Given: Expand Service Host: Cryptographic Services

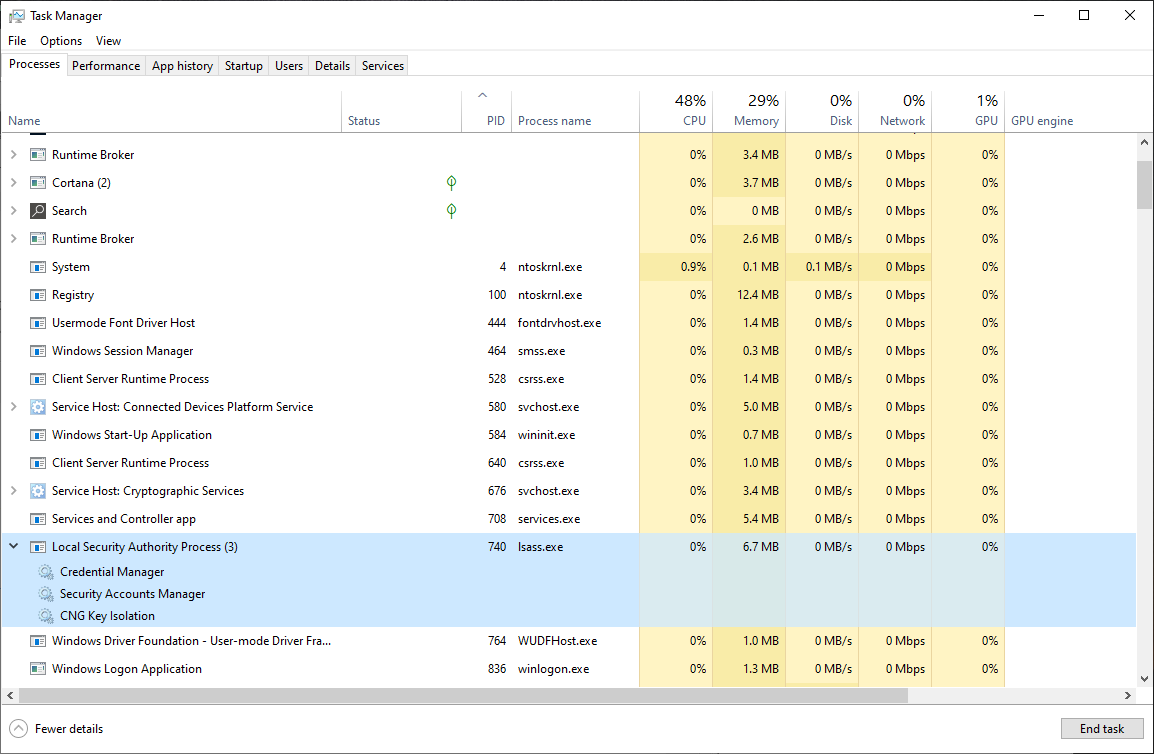Looking at the screenshot, I should click(x=13, y=490).
